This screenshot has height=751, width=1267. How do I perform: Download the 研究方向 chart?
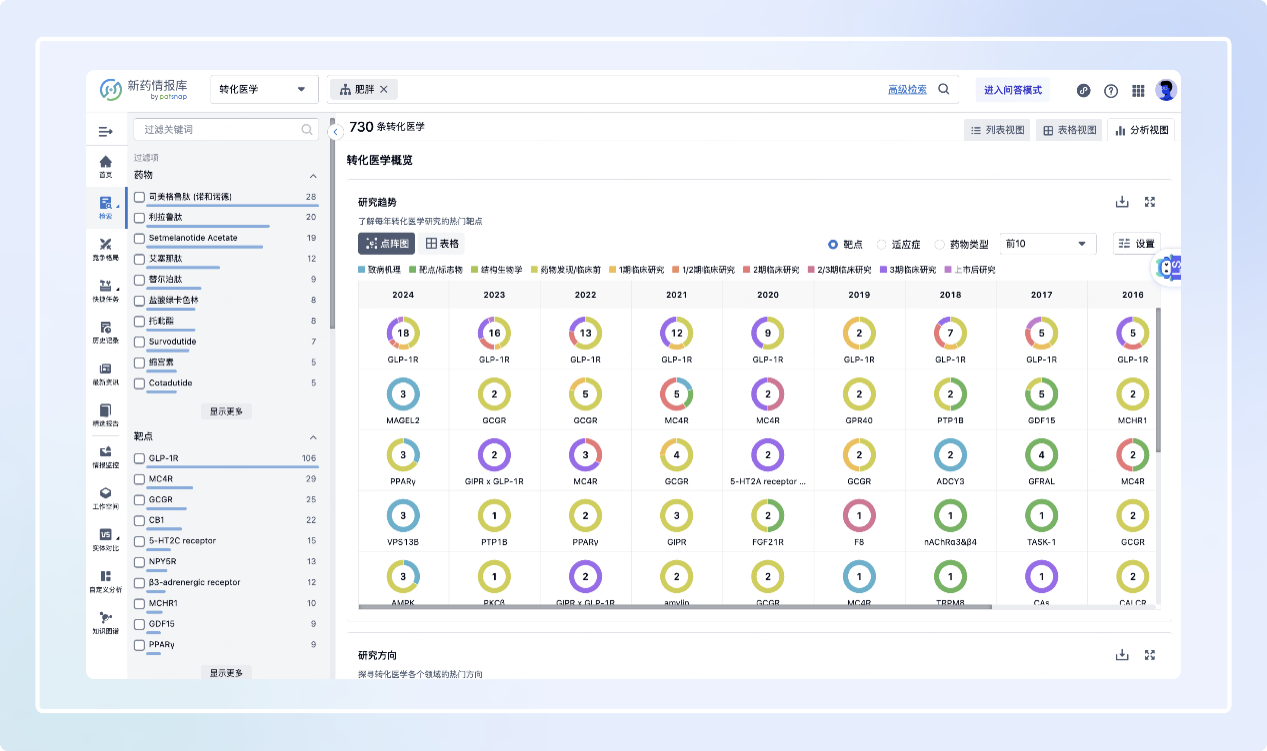1122,655
